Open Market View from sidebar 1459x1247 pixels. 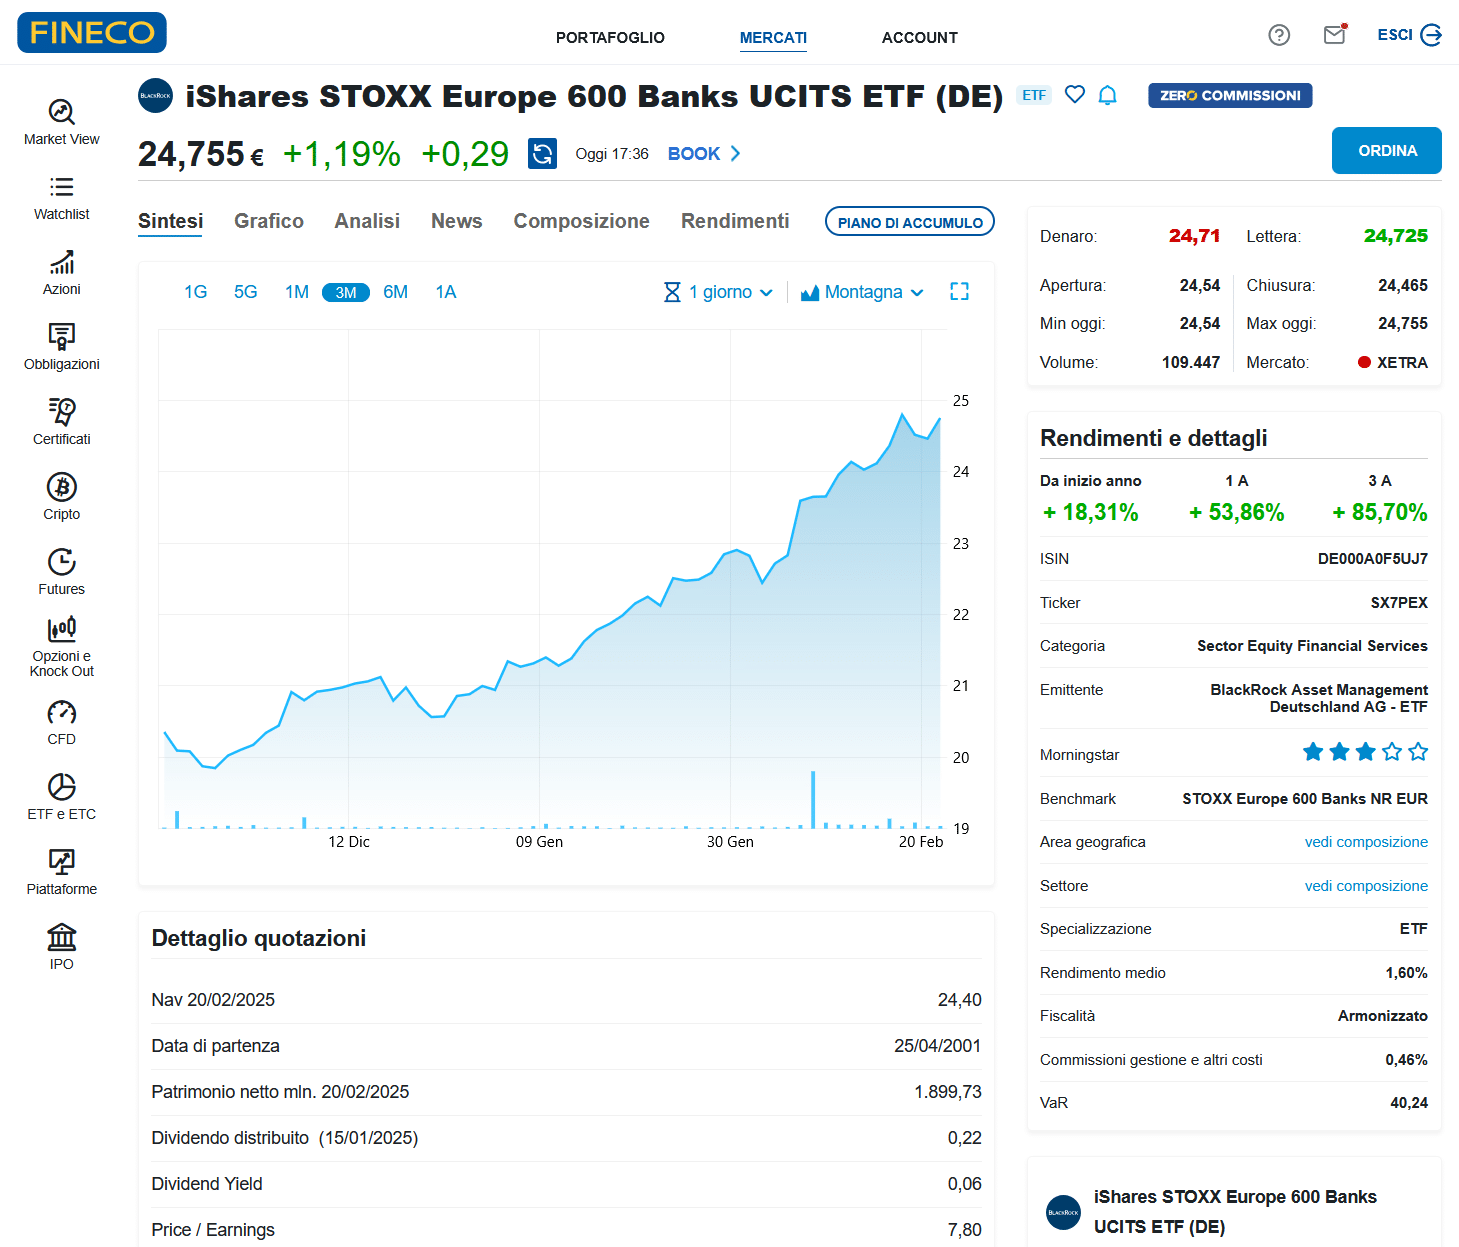pyautogui.click(x=62, y=122)
